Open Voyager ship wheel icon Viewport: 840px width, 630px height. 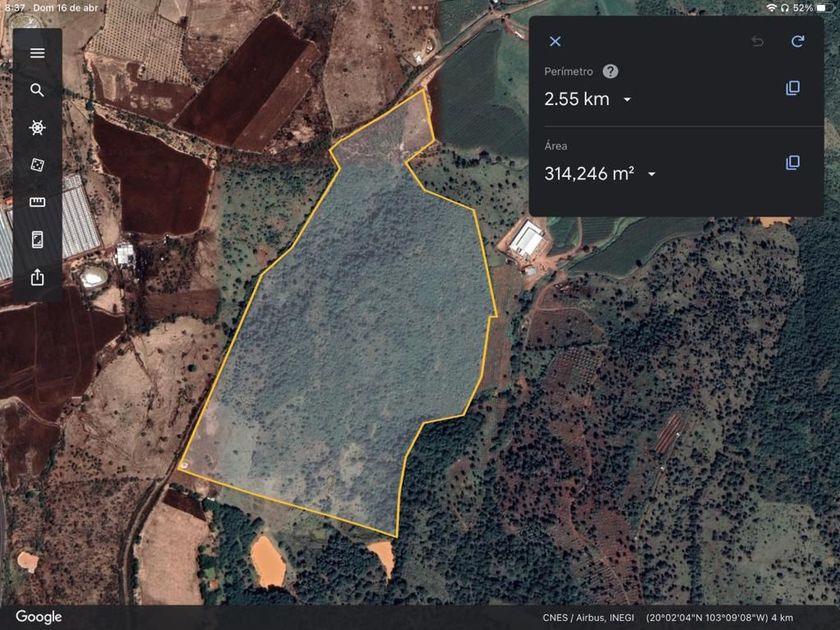[37, 128]
